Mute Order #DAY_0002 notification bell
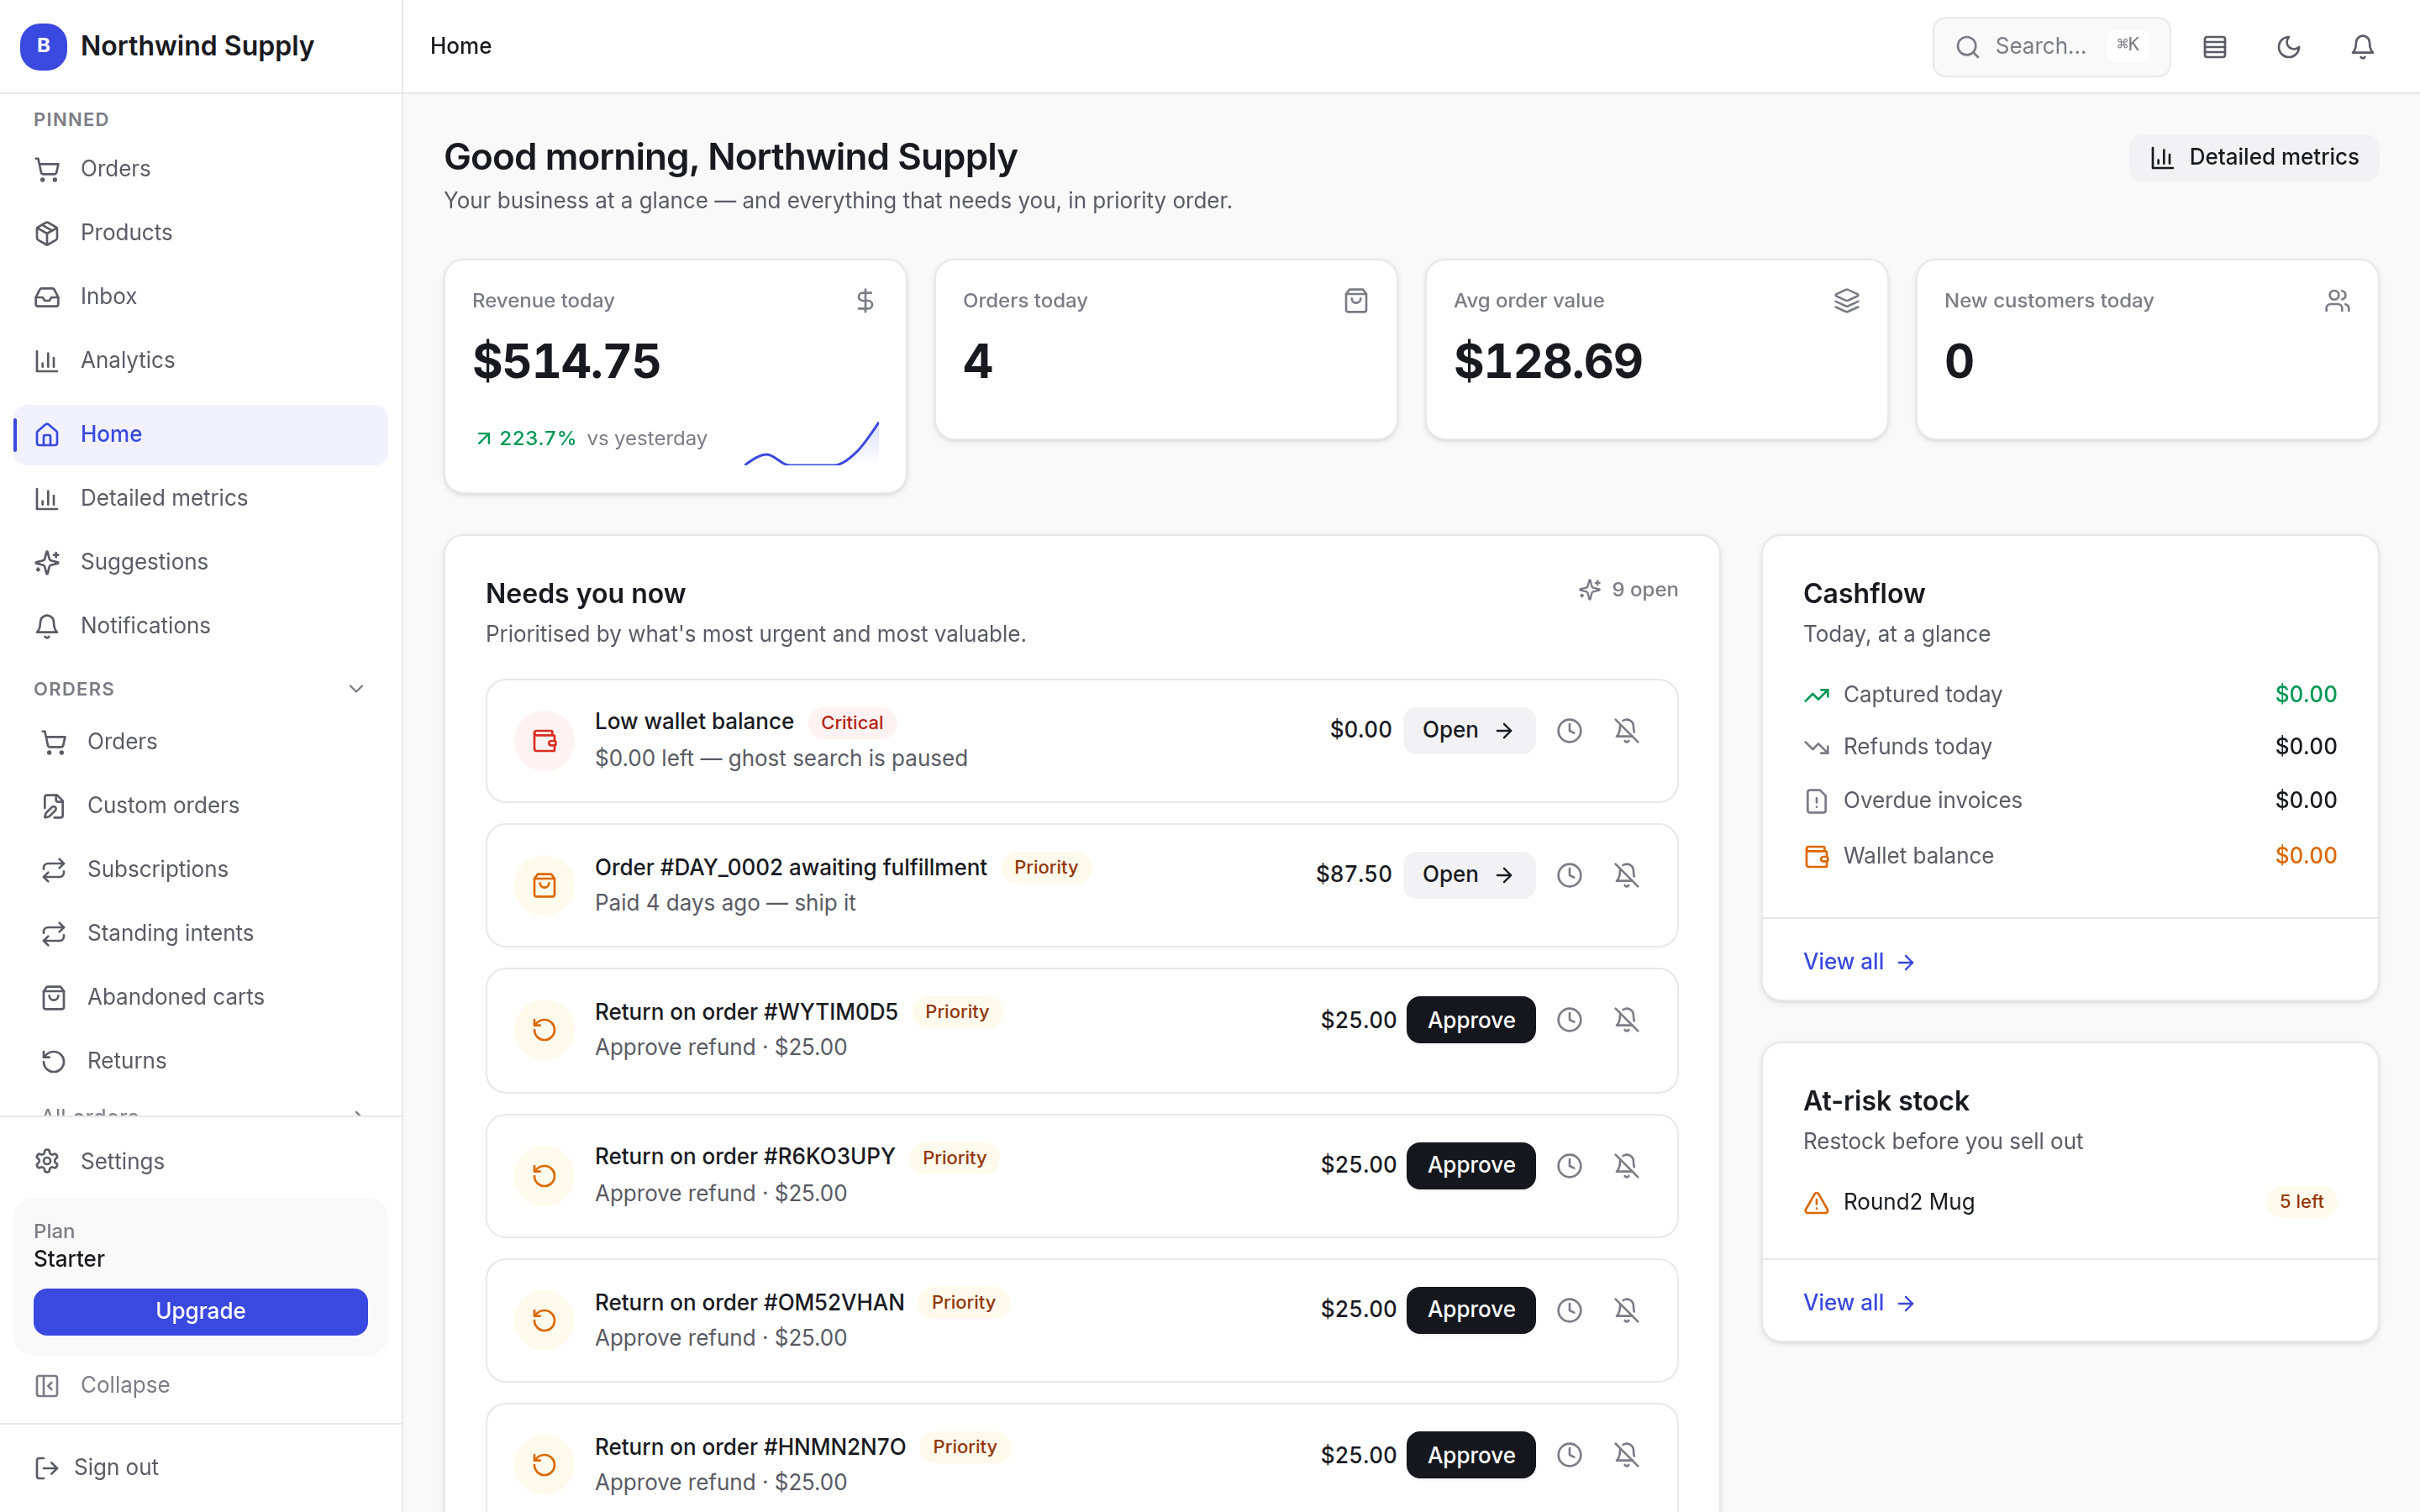2420x1512 pixels. (1626, 875)
